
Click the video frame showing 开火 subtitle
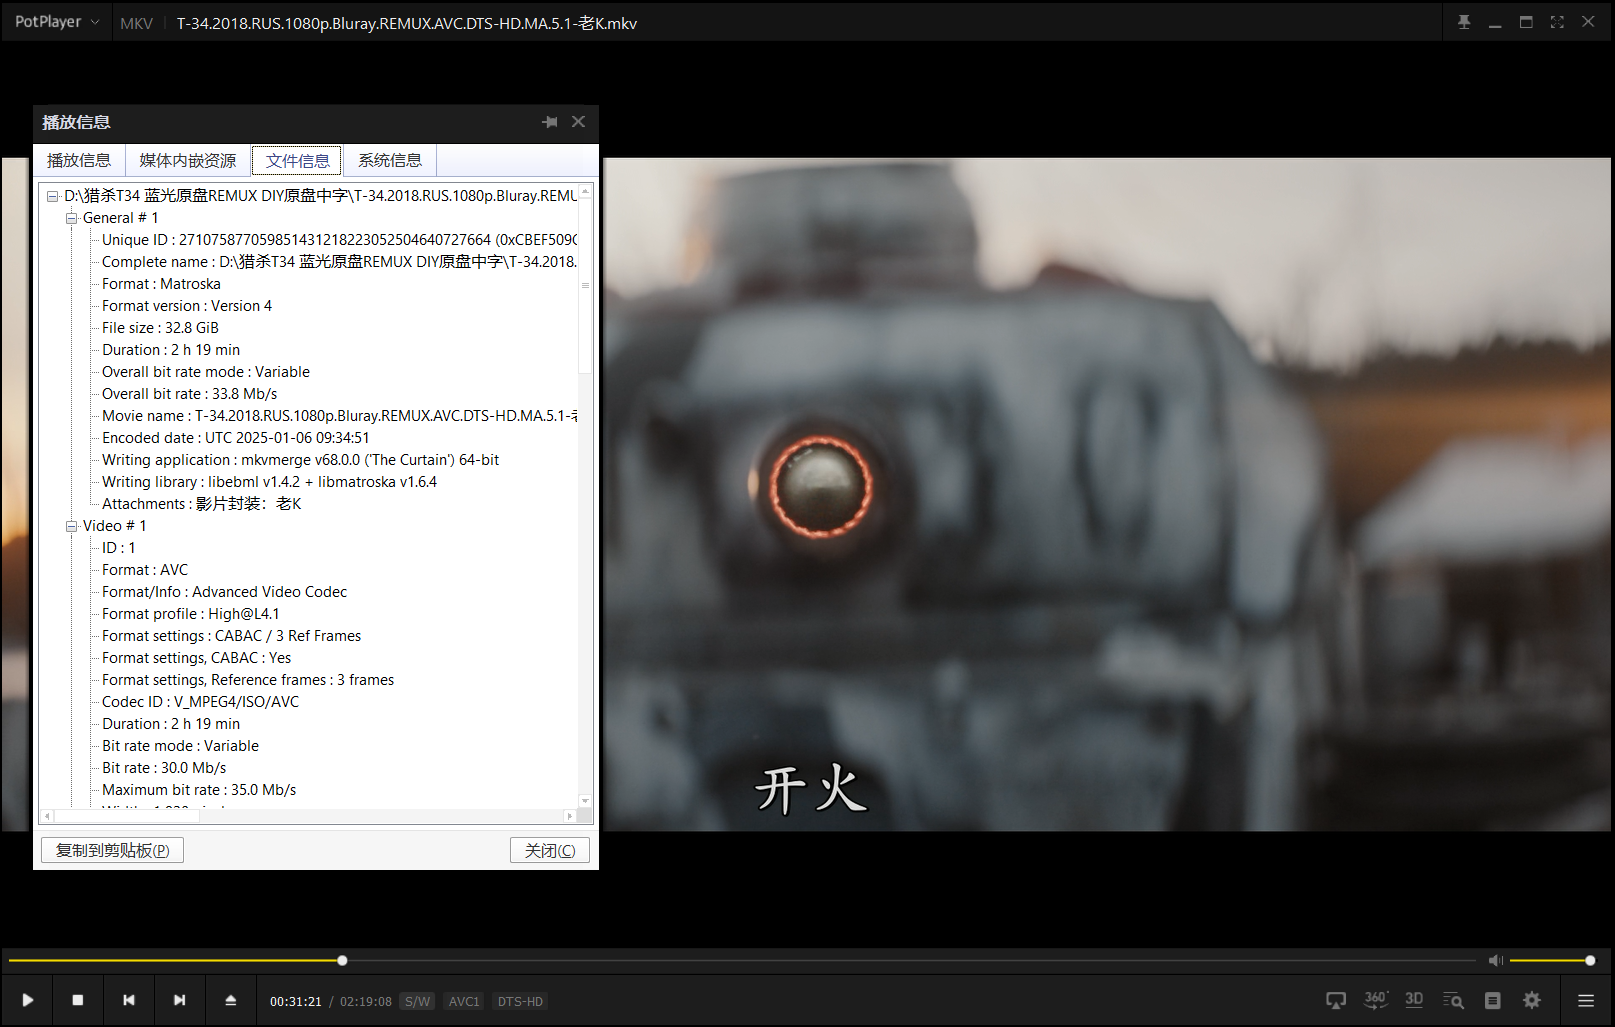(1107, 494)
